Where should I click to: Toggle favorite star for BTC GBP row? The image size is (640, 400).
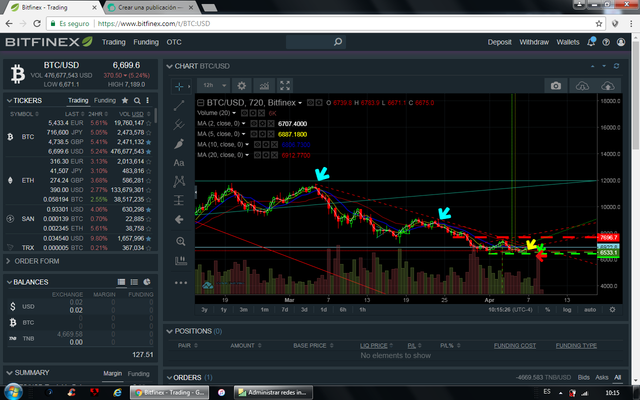[x=149, y=142]
